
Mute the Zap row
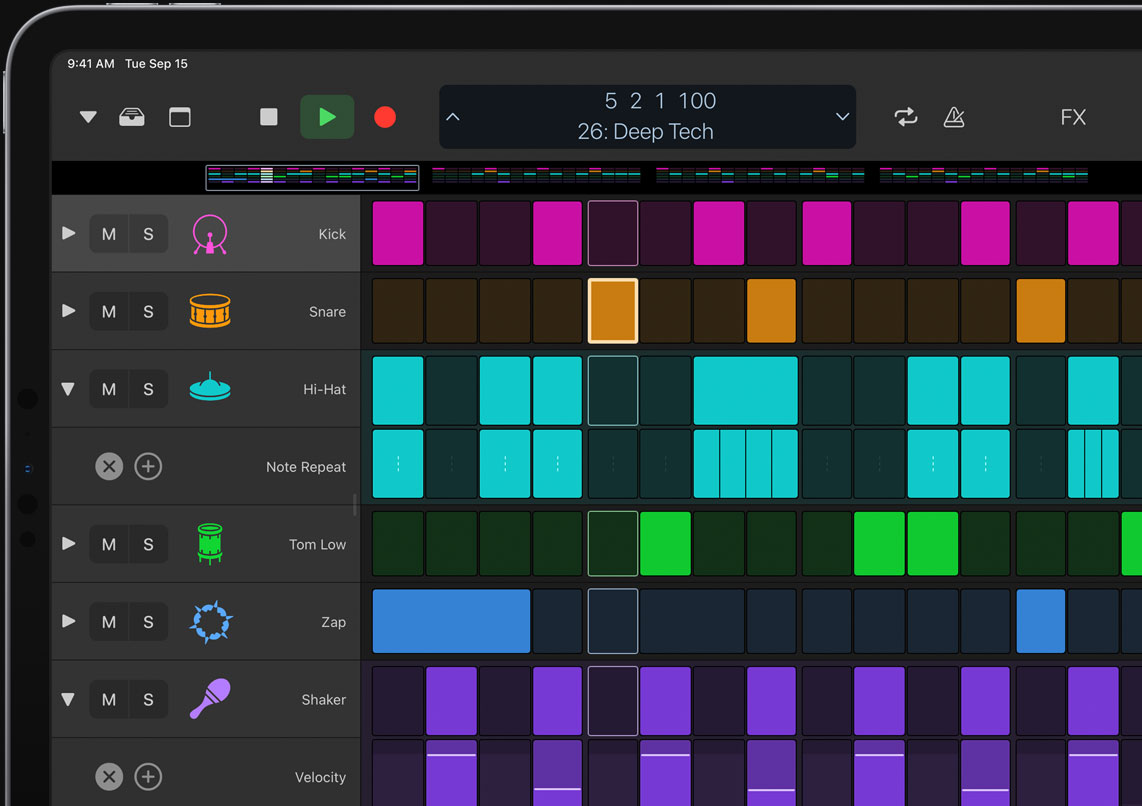(x=109, y=622)
